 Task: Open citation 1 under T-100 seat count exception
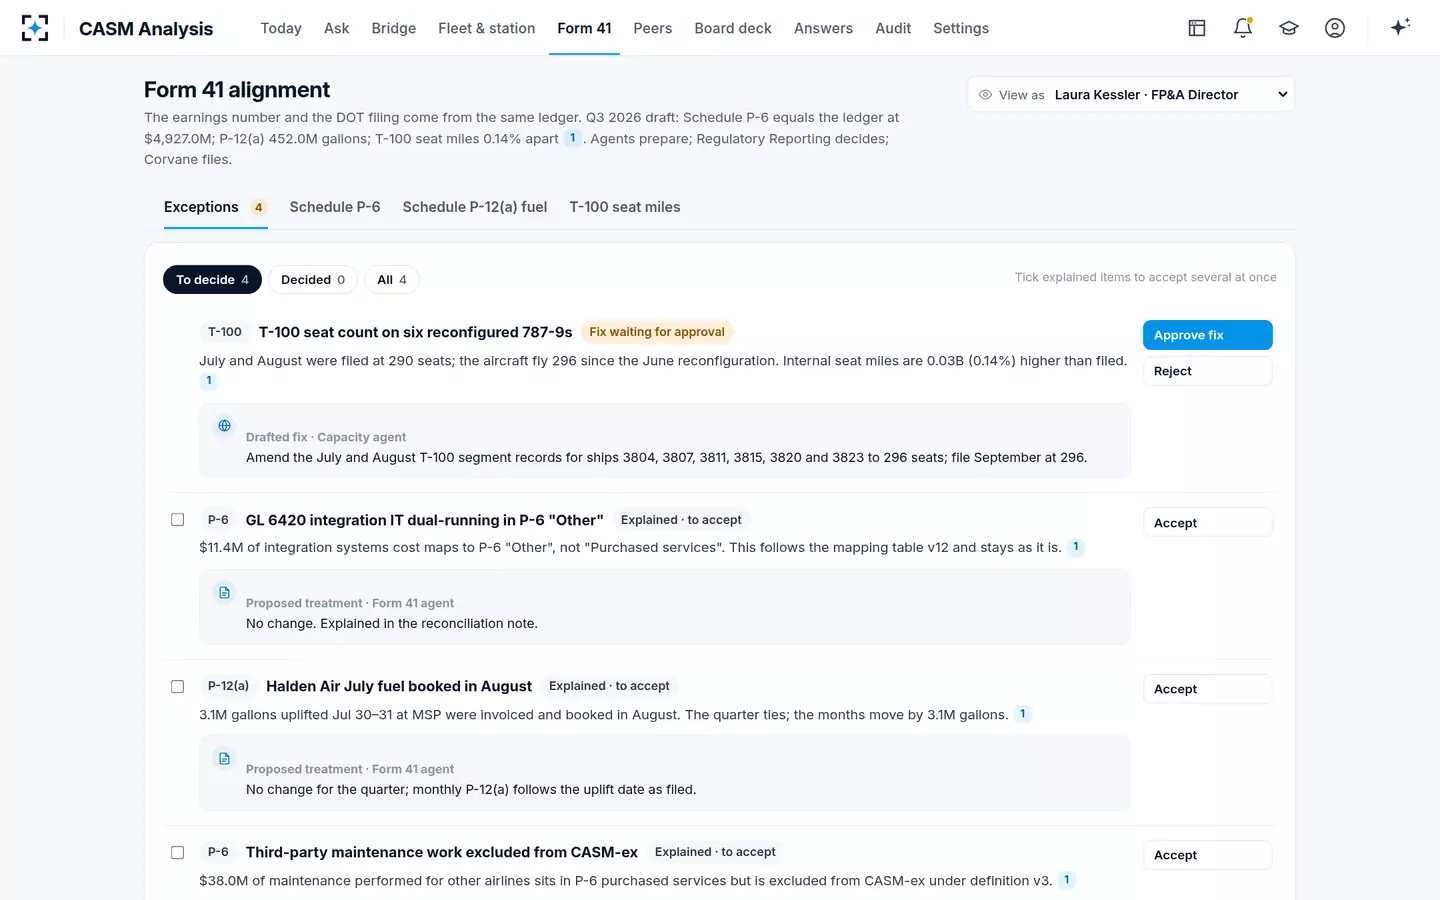(209, 380)
